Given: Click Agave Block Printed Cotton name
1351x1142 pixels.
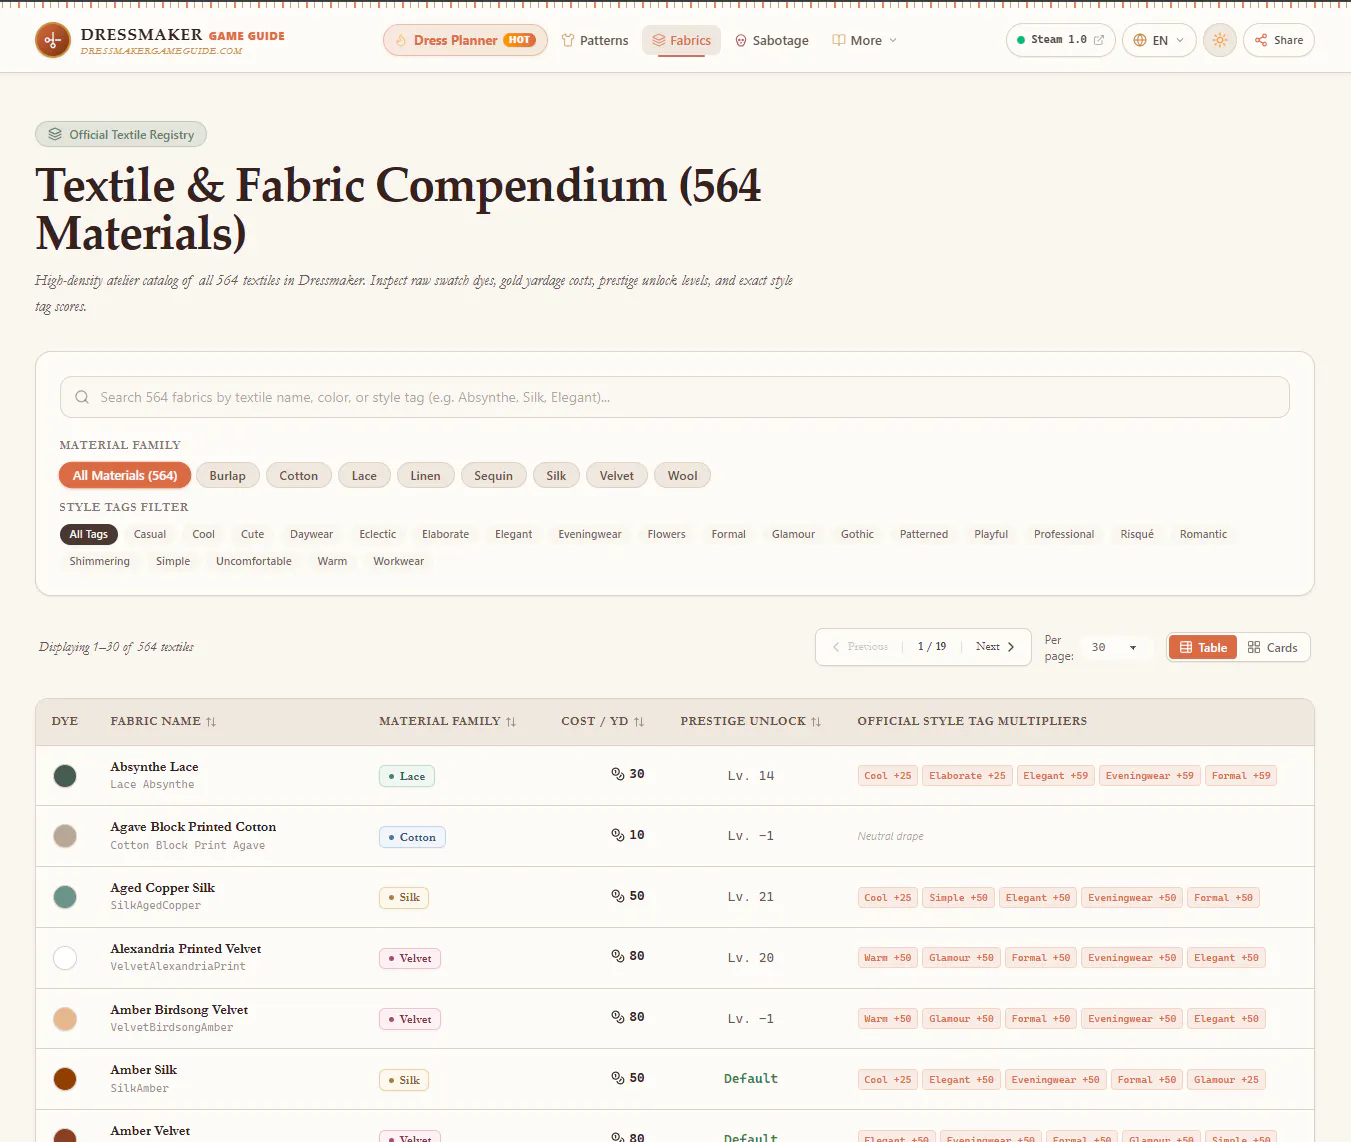Looking at the screenshot, I should tap(193, 827).
